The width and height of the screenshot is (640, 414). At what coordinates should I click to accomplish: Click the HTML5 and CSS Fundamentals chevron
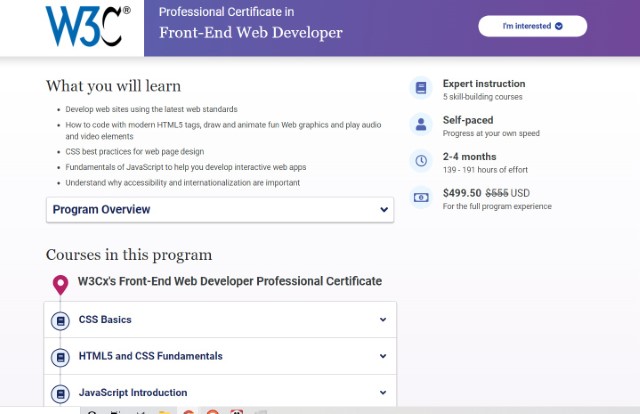383,356
